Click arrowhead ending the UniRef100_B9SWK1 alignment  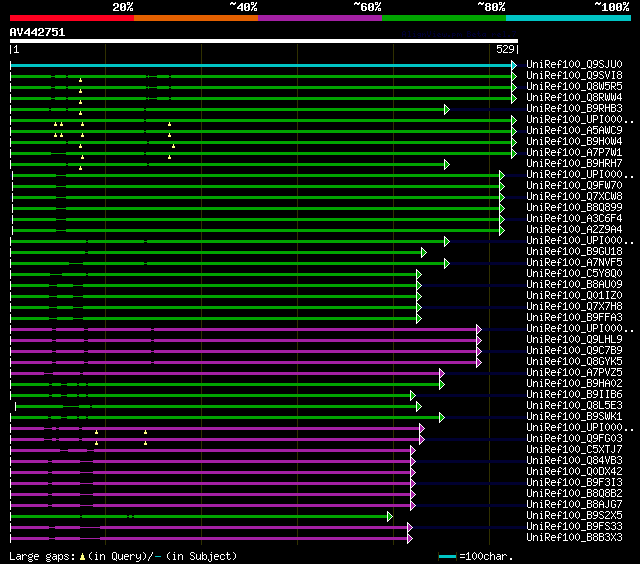click(442, 417)
